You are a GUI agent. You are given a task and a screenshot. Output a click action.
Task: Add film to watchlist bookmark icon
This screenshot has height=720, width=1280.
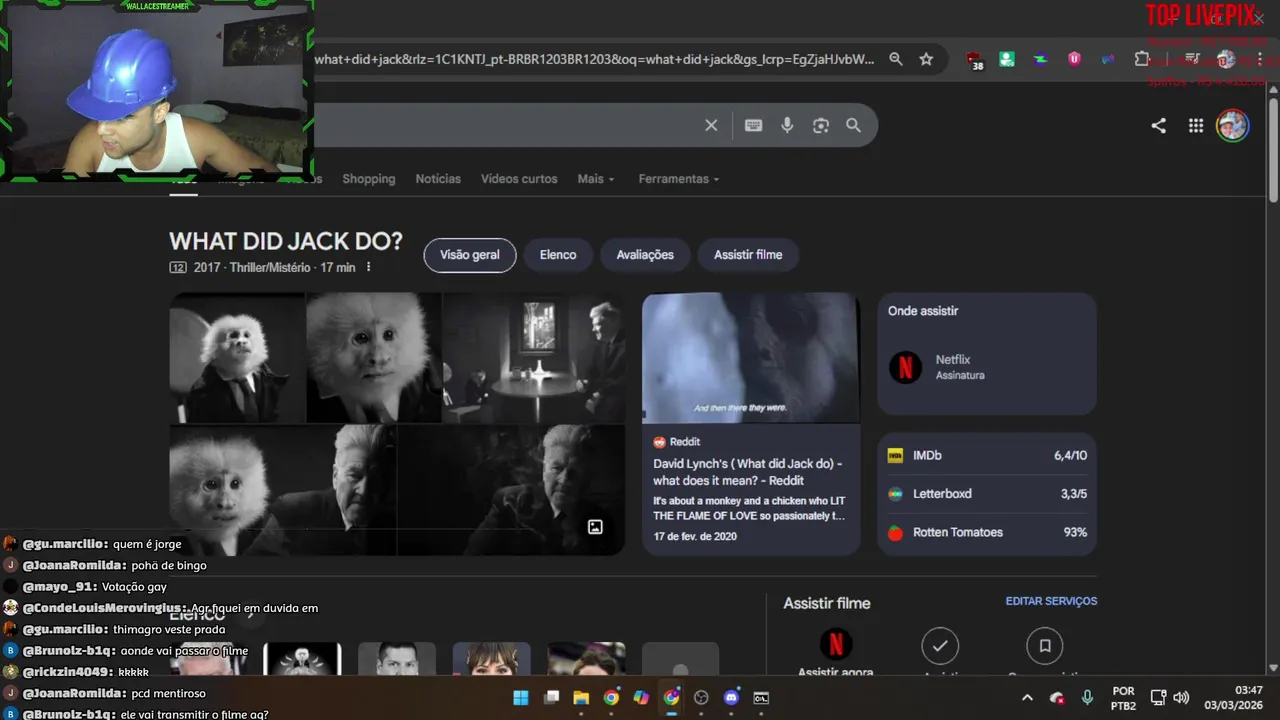click(1044, 646)
